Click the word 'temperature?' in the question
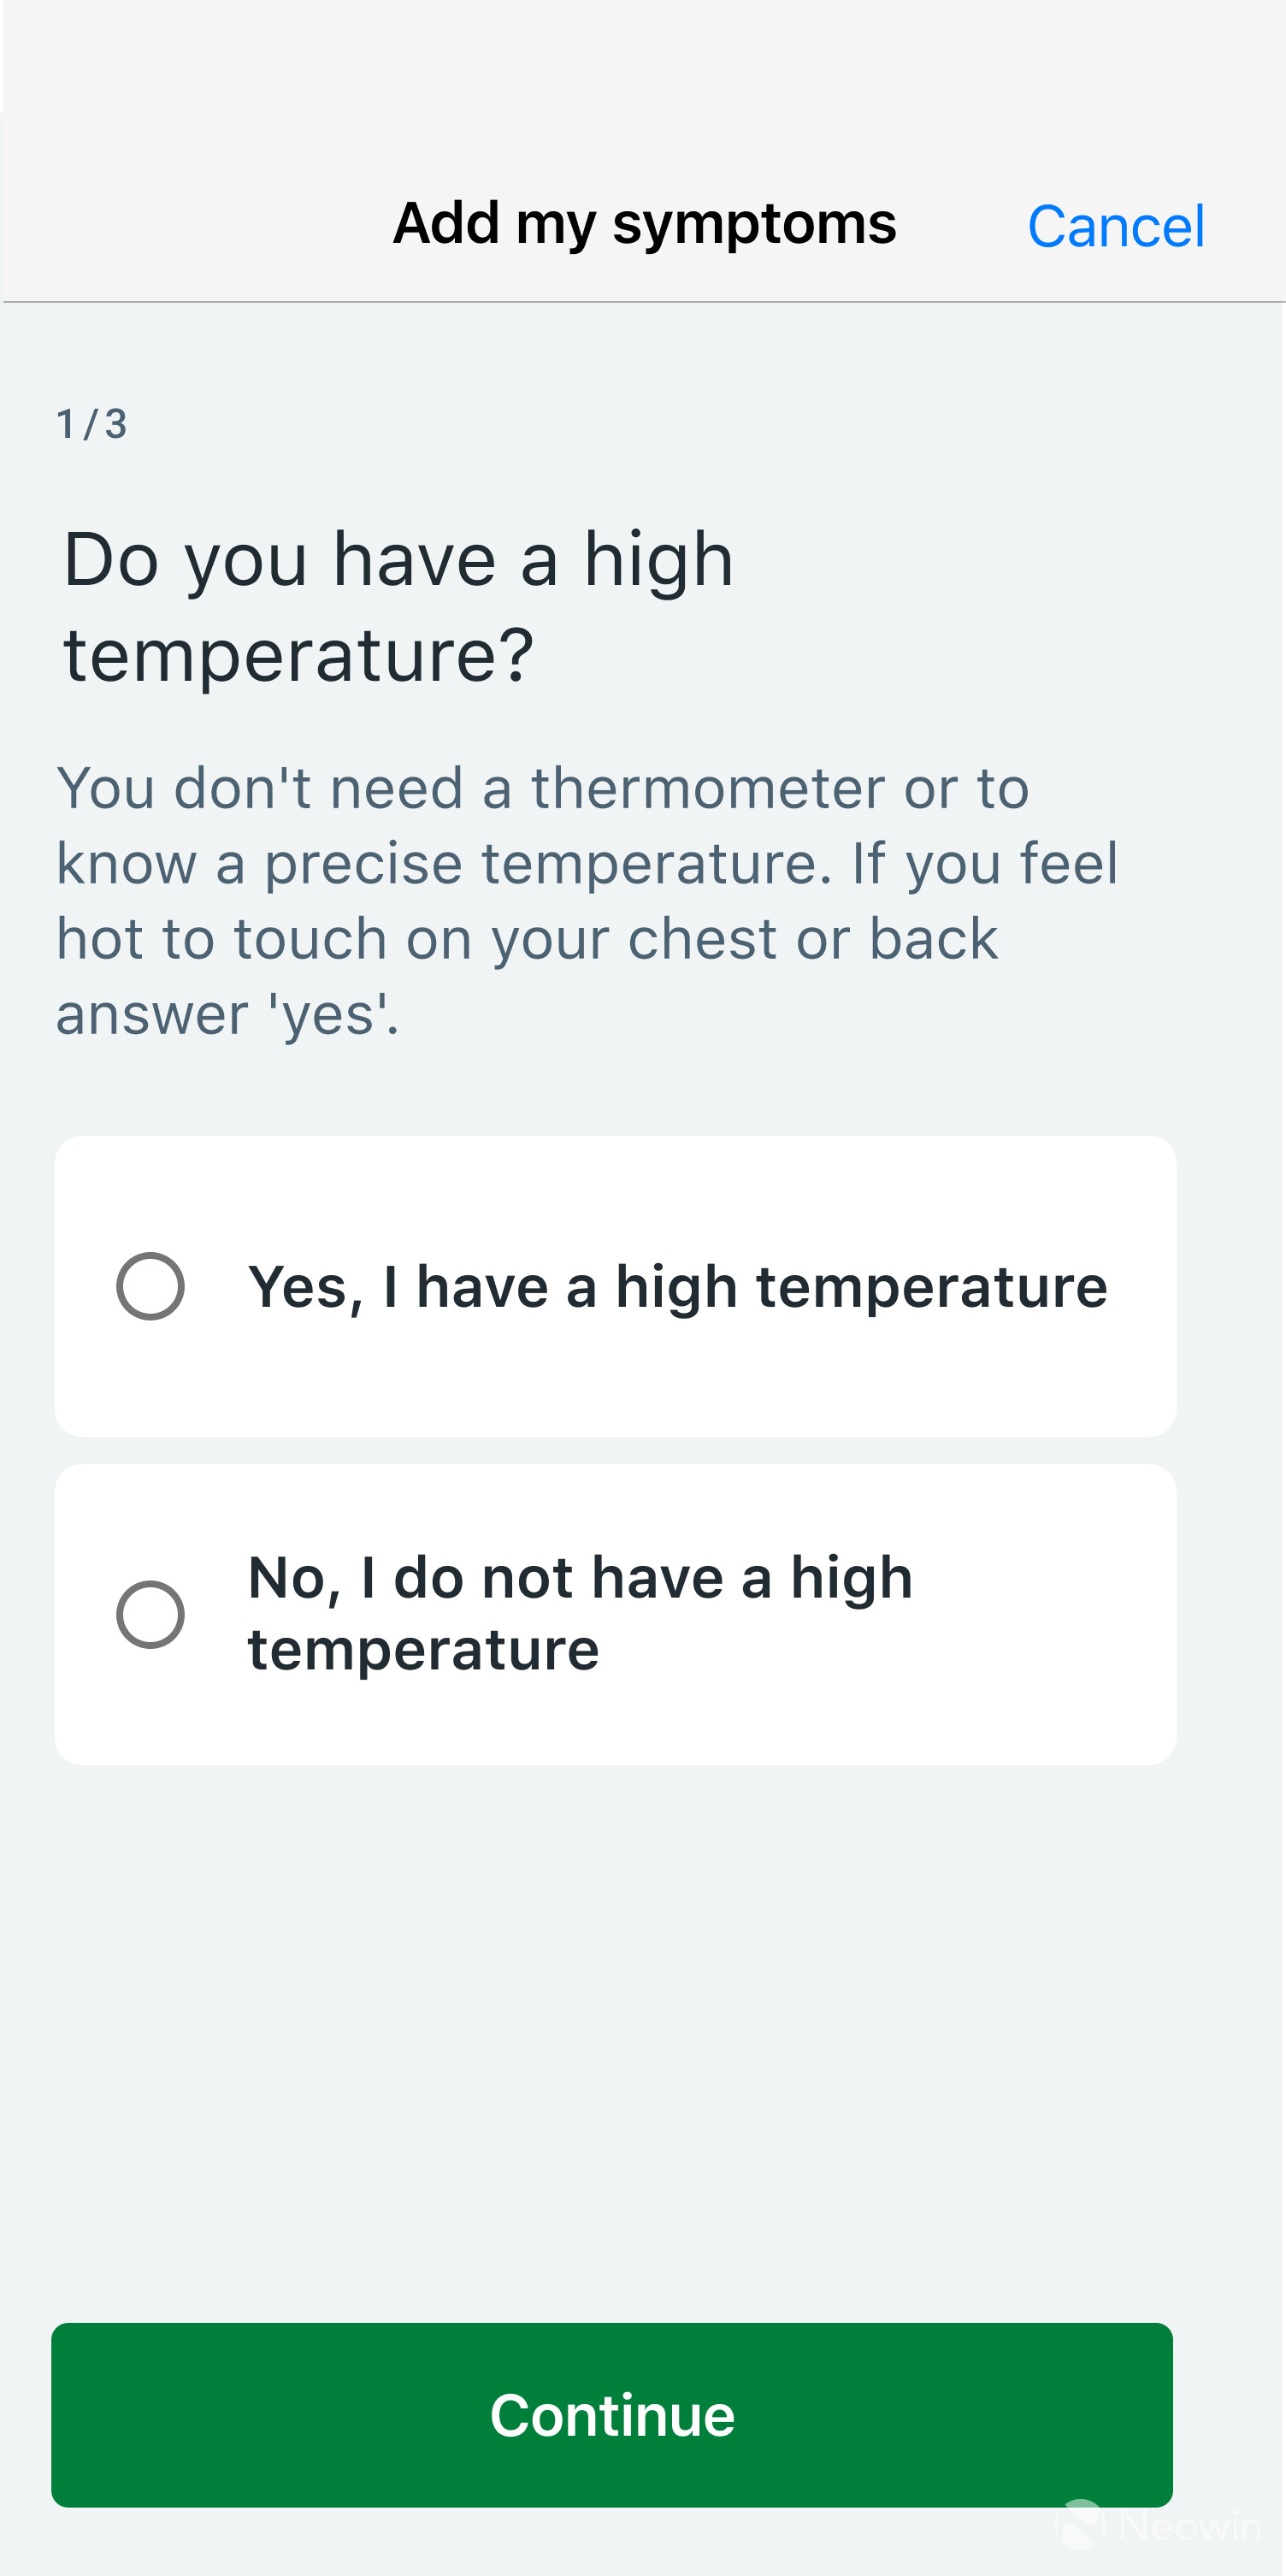Image resolution: width=1286 pixels, height=2576 pixels. click(x=298, y=655)
